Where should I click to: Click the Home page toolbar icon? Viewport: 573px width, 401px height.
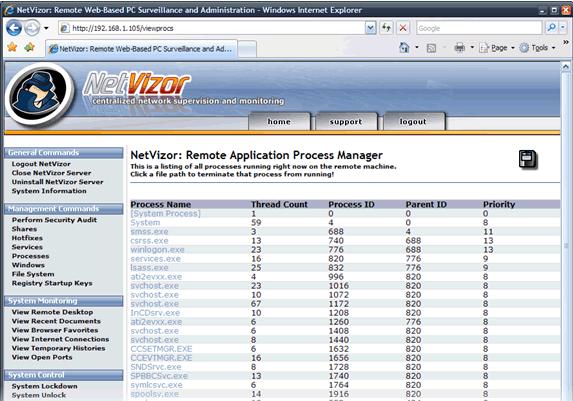pyautogui.click(x=404, y=48)
